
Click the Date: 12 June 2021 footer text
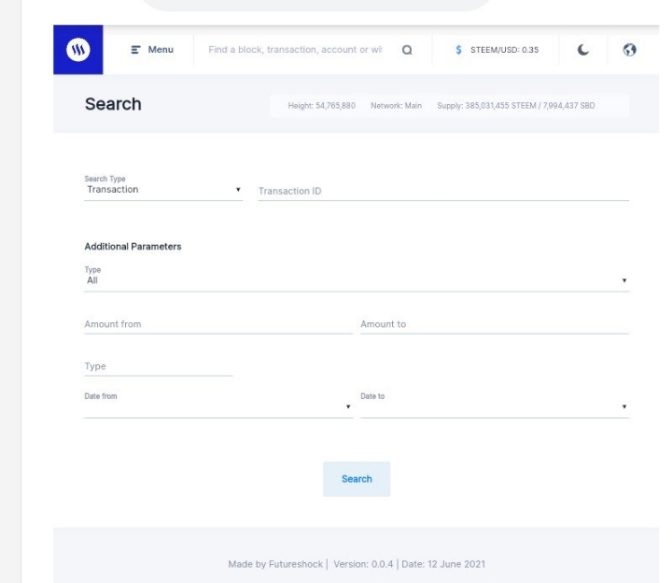(443, 564)
